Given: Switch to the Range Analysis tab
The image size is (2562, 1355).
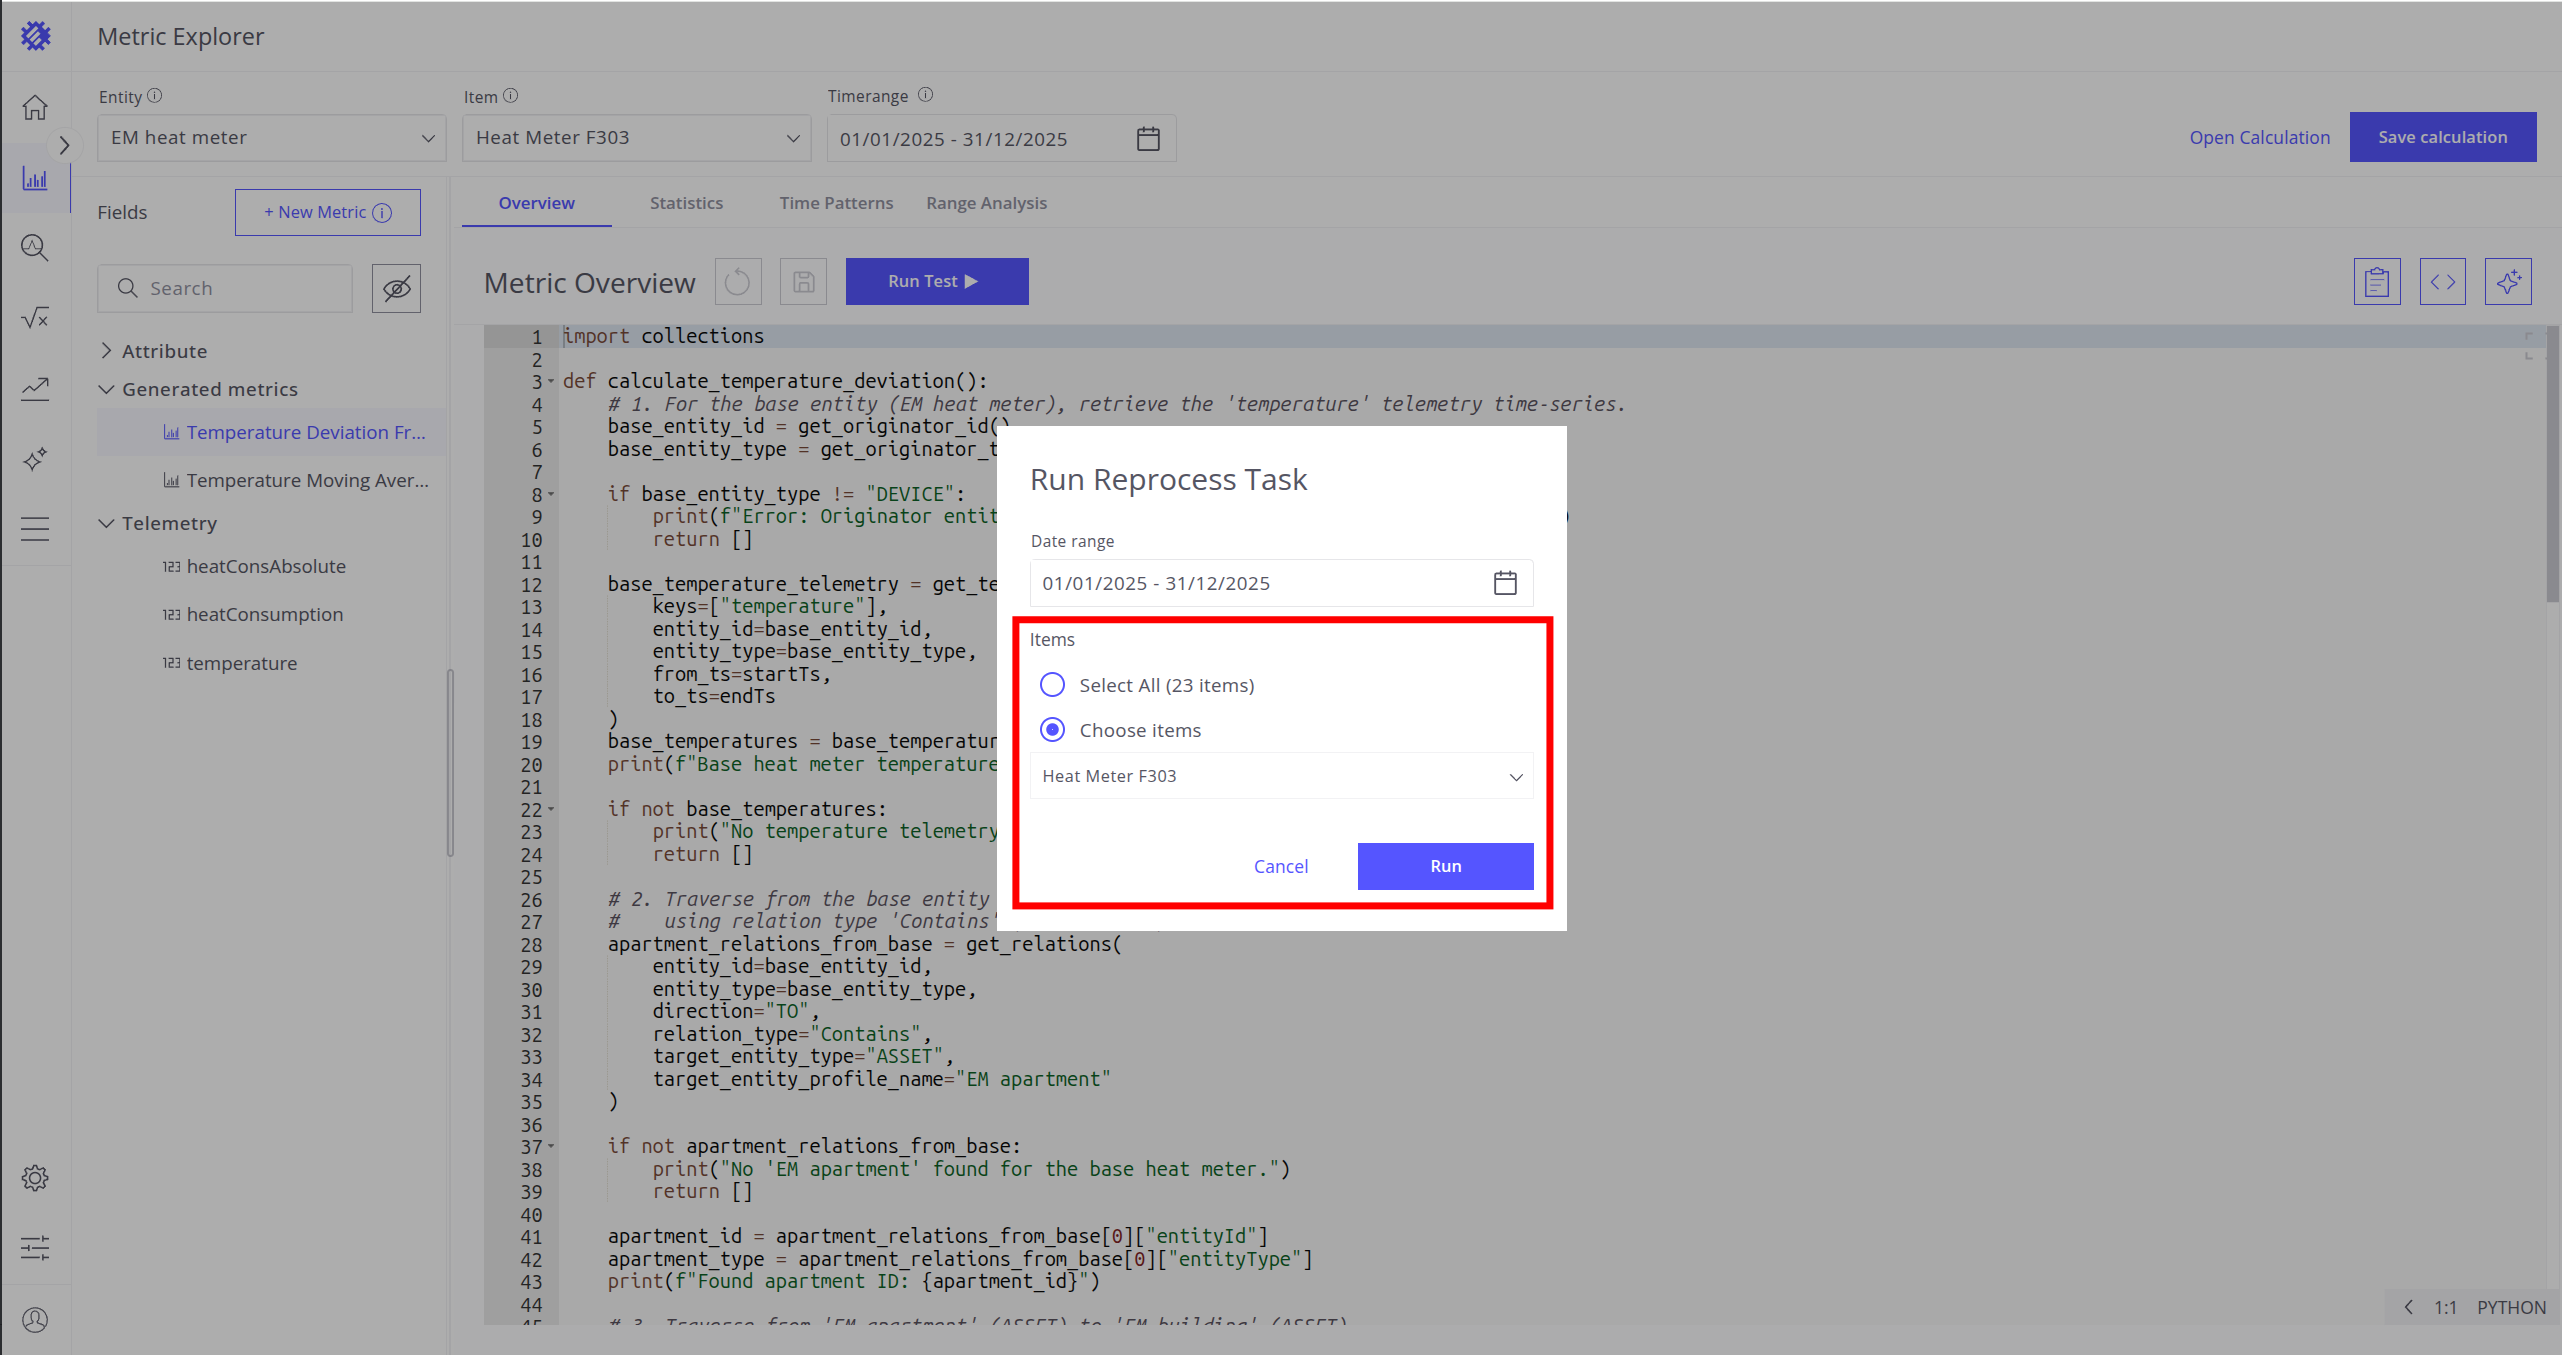Looking at the screenshot, I should 986,203.
